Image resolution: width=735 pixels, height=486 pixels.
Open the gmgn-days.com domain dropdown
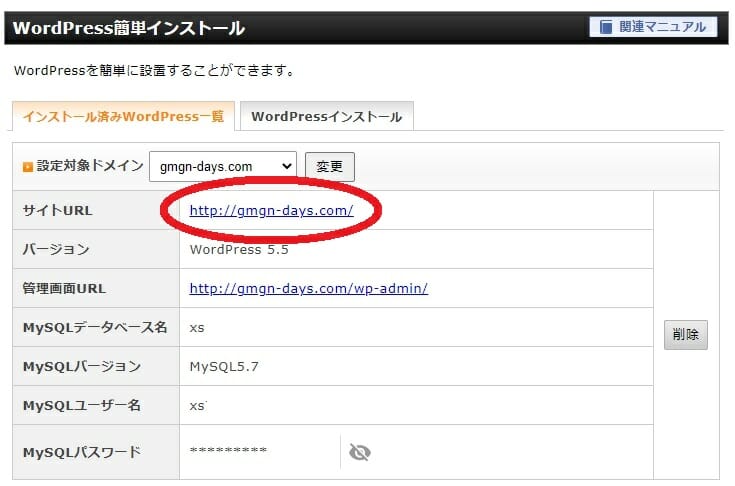(223, 166)
